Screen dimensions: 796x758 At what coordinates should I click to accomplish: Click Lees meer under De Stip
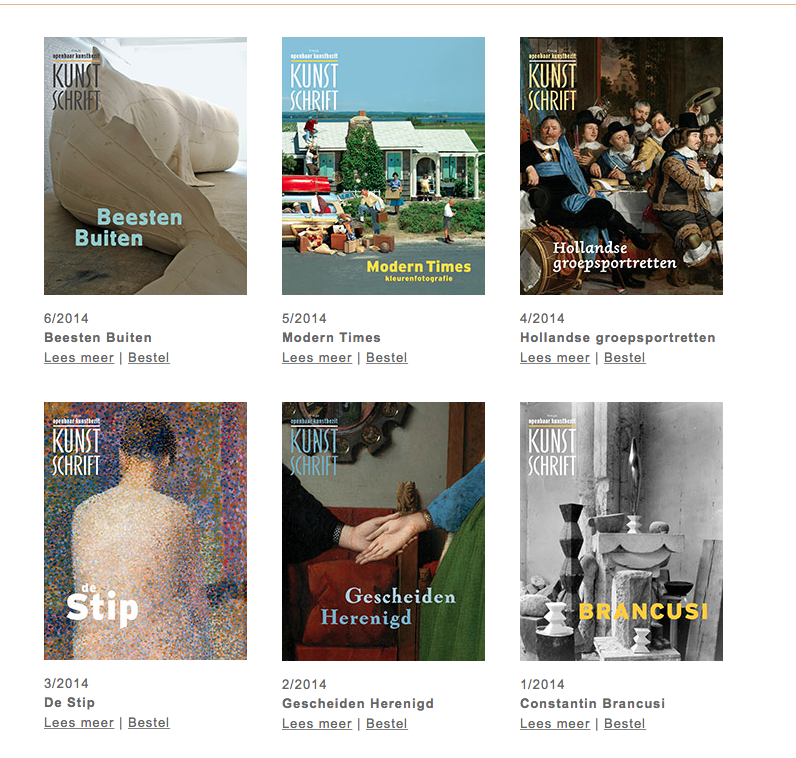tap(79, 722)
